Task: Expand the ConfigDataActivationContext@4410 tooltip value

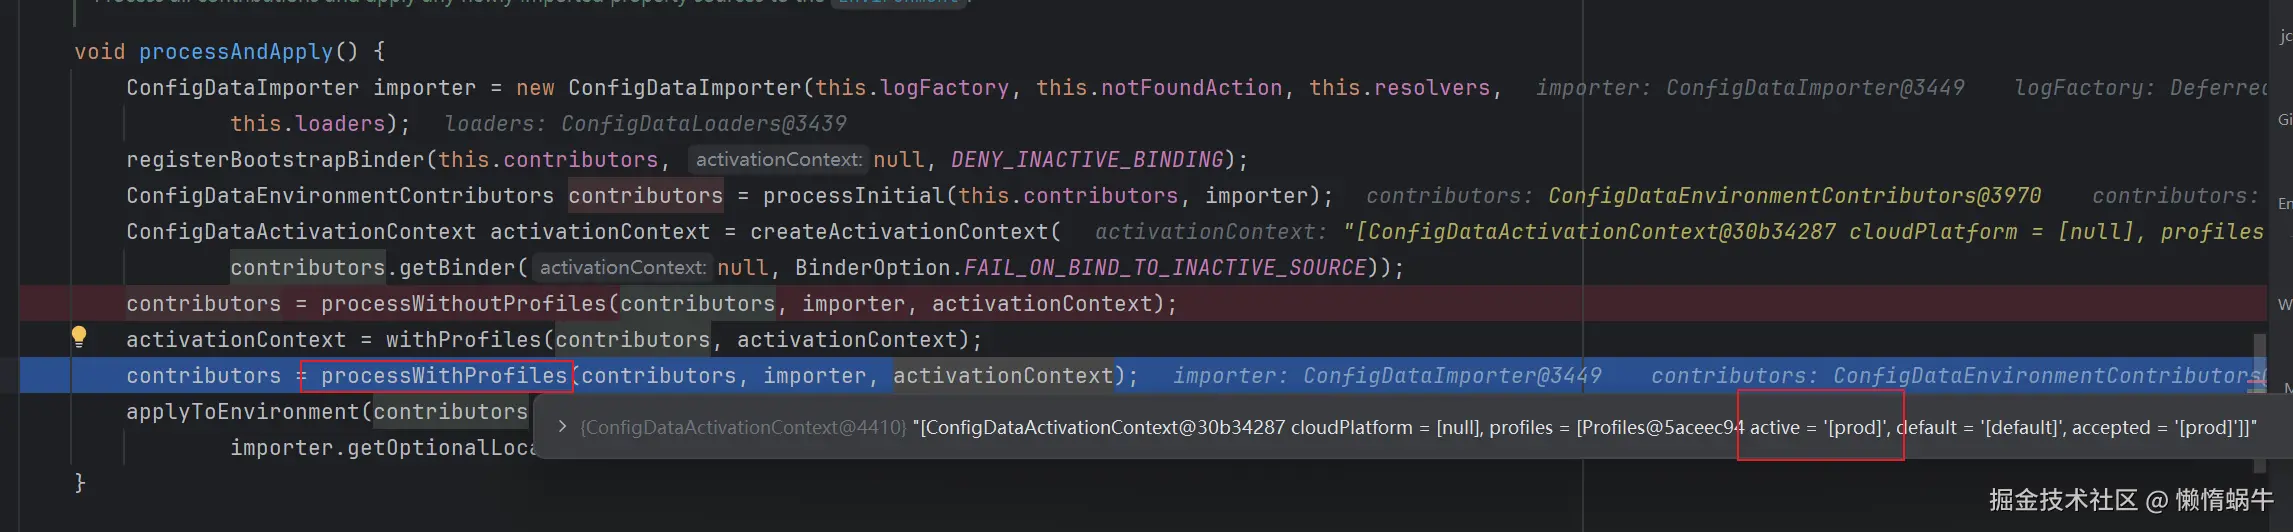Action: (562, 427)
